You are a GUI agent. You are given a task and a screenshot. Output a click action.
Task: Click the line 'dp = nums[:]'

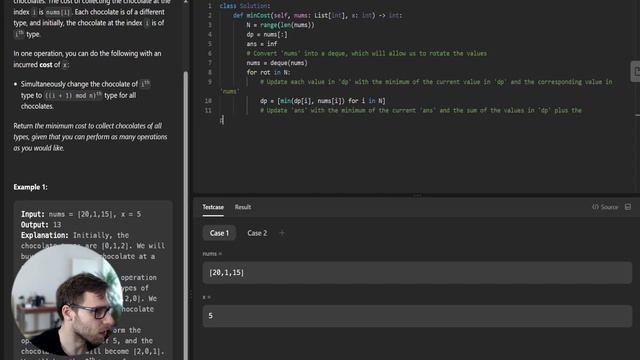tap(267, 35)
